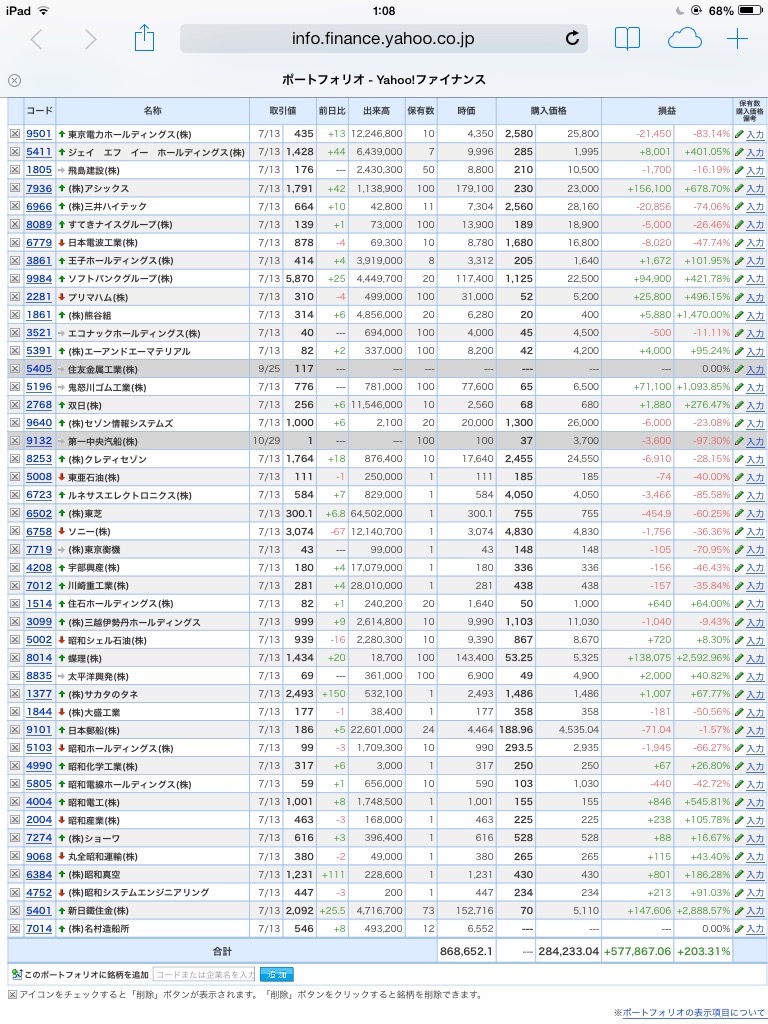Click the pencil edit icon for row 7014
The image size is (768, 1024).
coord(739,928)
